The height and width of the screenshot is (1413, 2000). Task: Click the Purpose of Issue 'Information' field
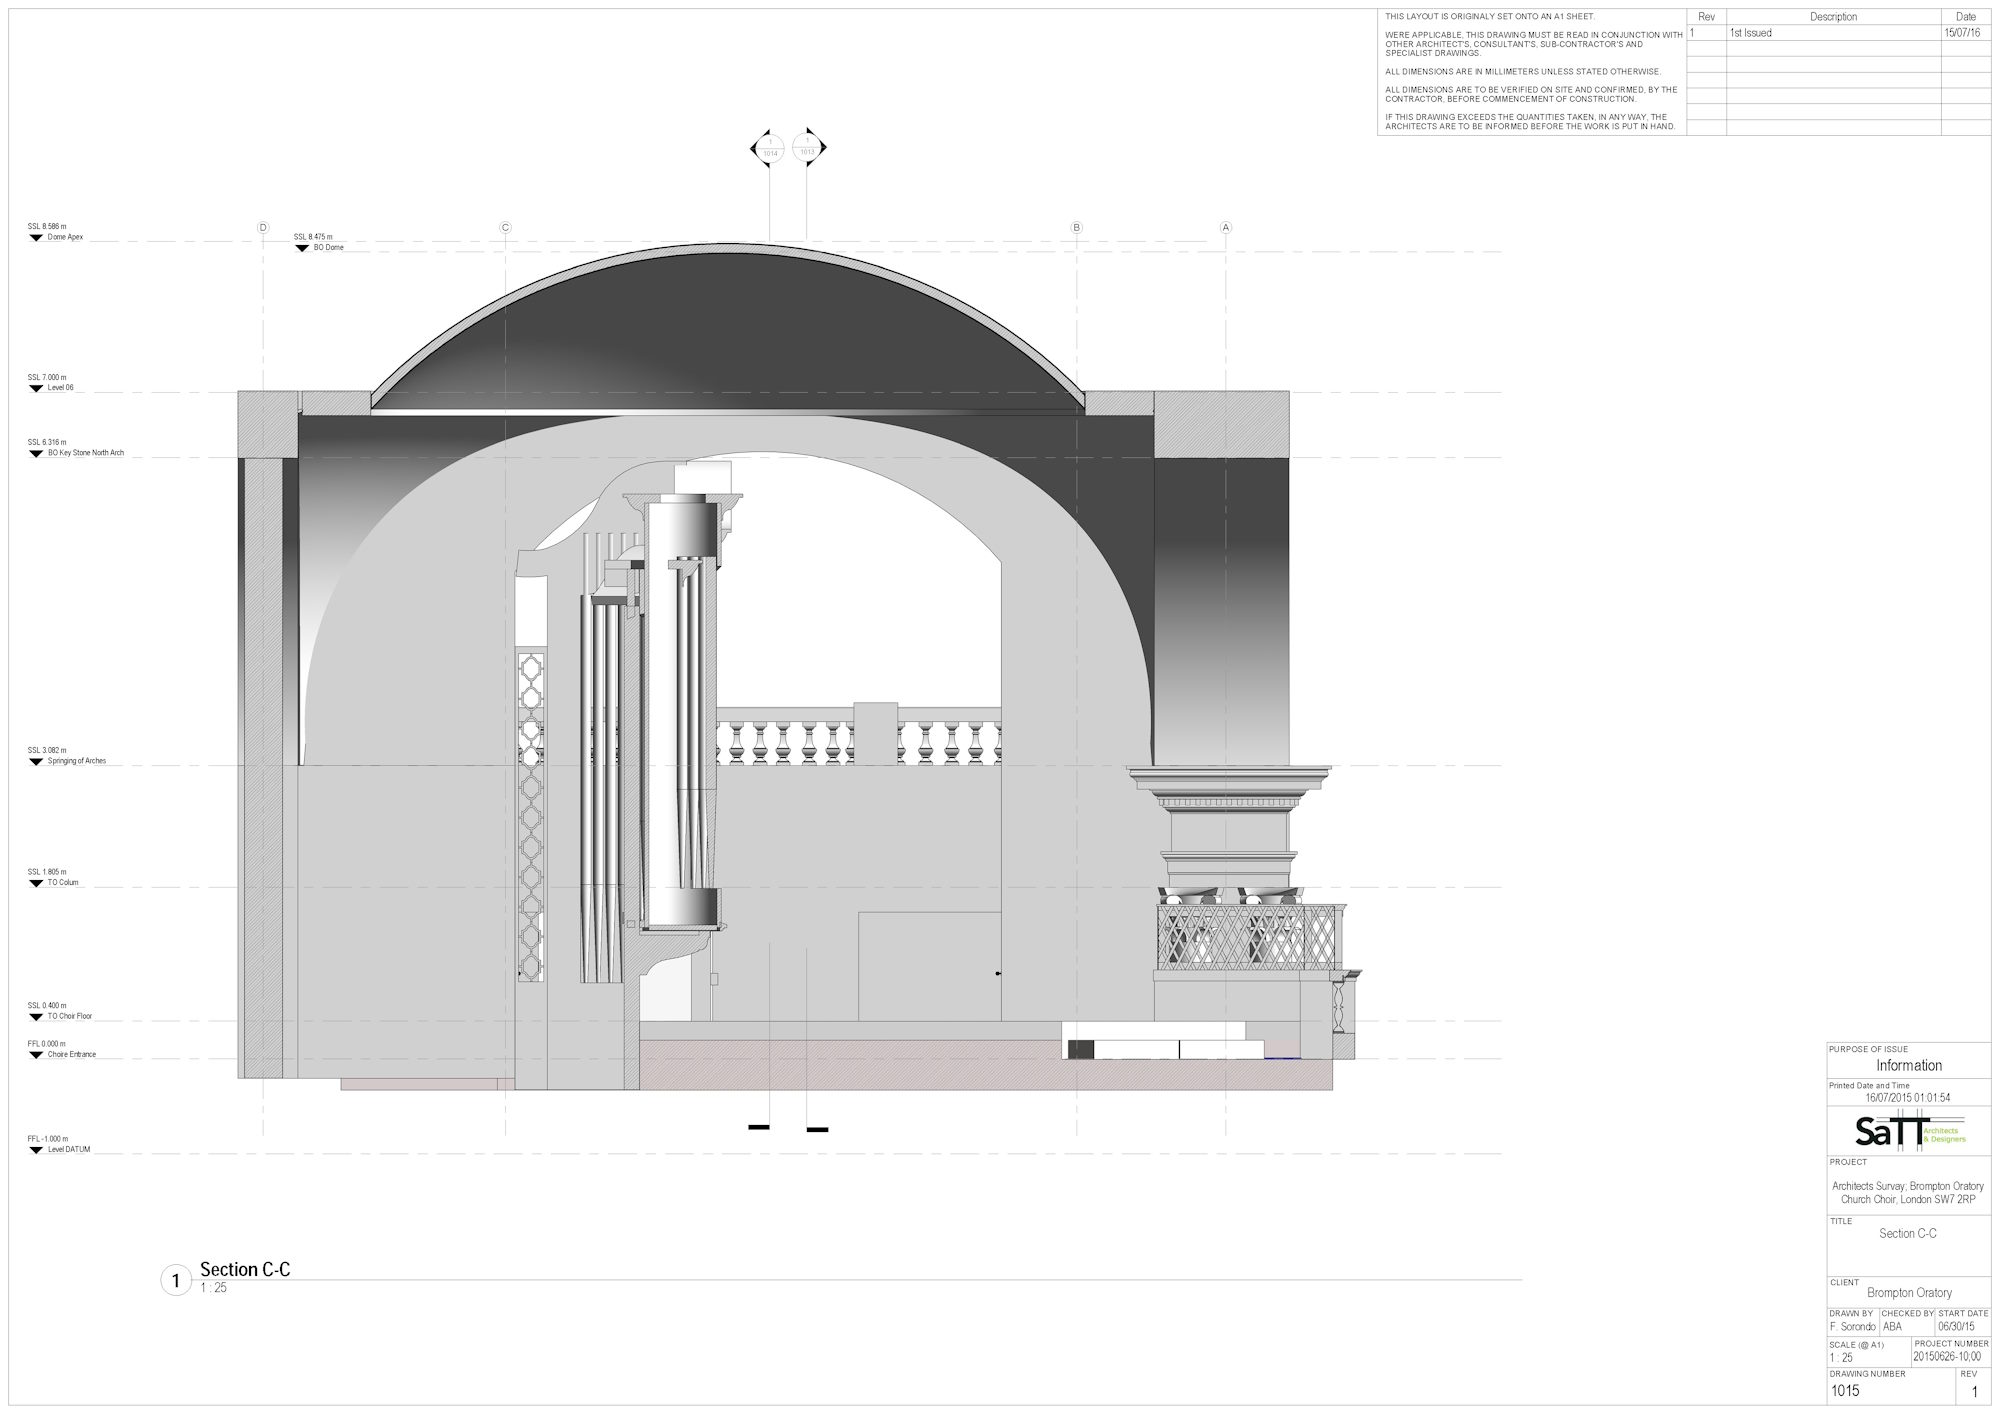tap(1908, 1066)
